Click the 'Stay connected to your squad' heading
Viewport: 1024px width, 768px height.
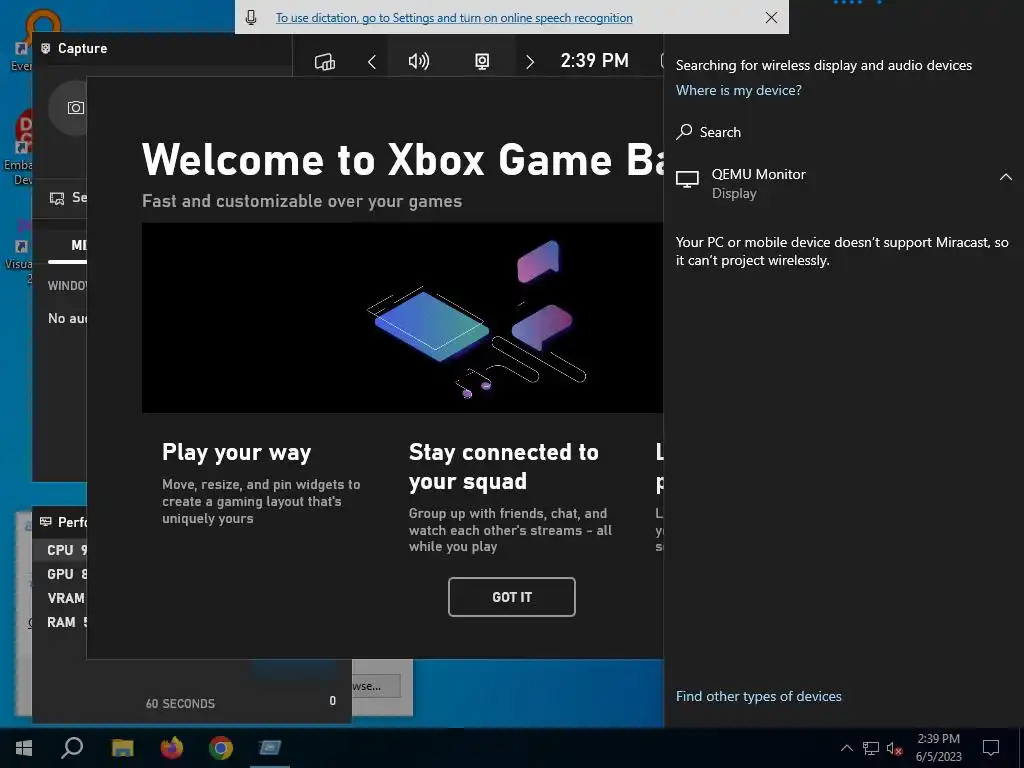click(504, 466)
